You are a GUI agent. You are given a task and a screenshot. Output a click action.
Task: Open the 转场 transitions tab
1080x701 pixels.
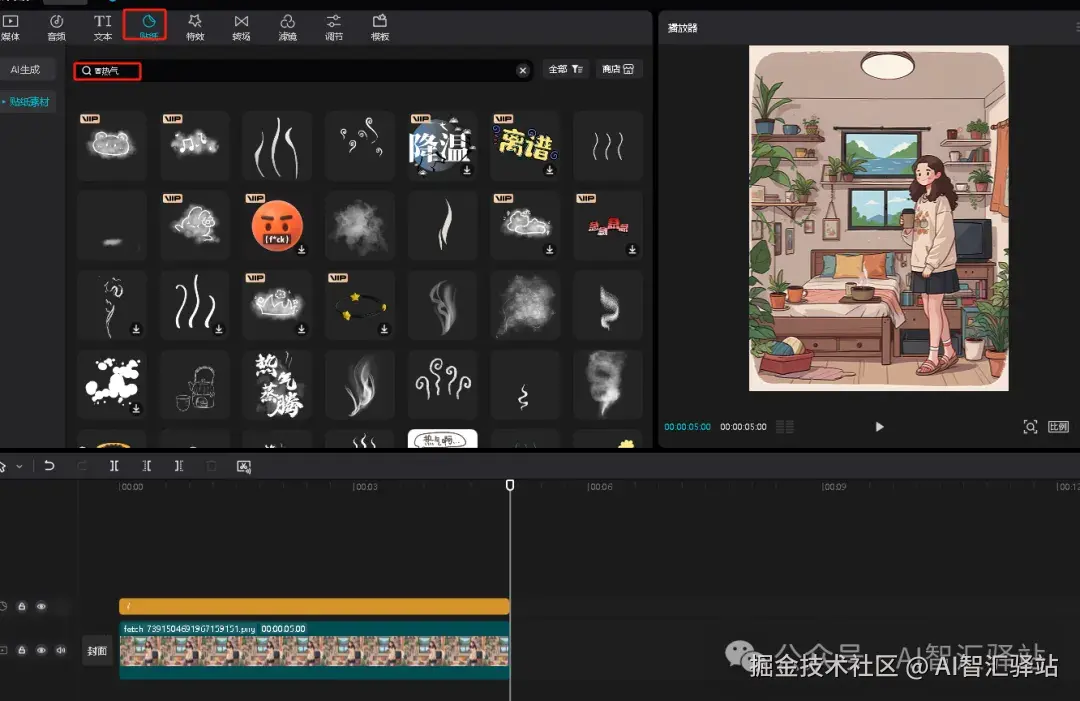(x=241, y=28)
